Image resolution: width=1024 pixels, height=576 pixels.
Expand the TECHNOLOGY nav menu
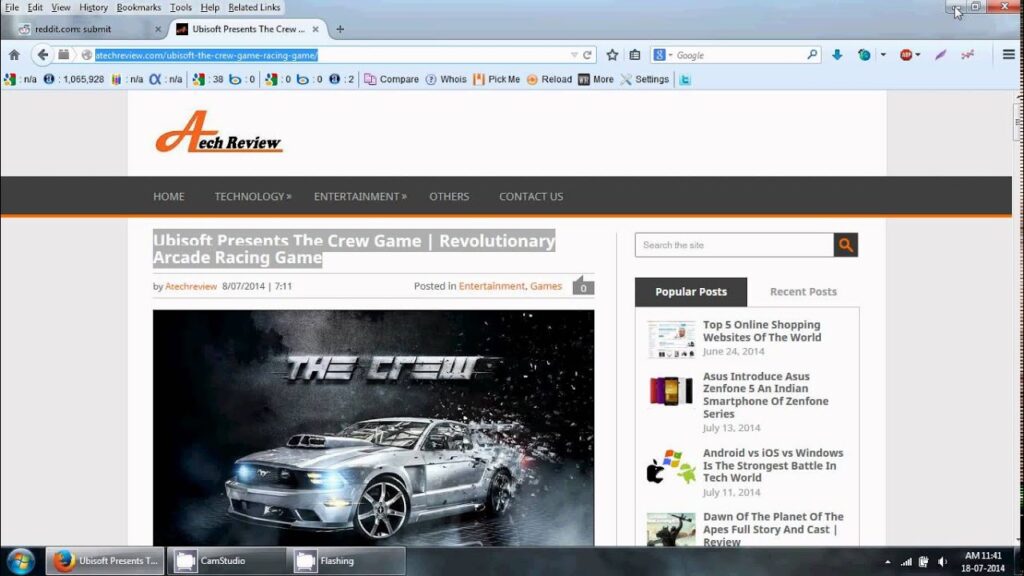253,197
